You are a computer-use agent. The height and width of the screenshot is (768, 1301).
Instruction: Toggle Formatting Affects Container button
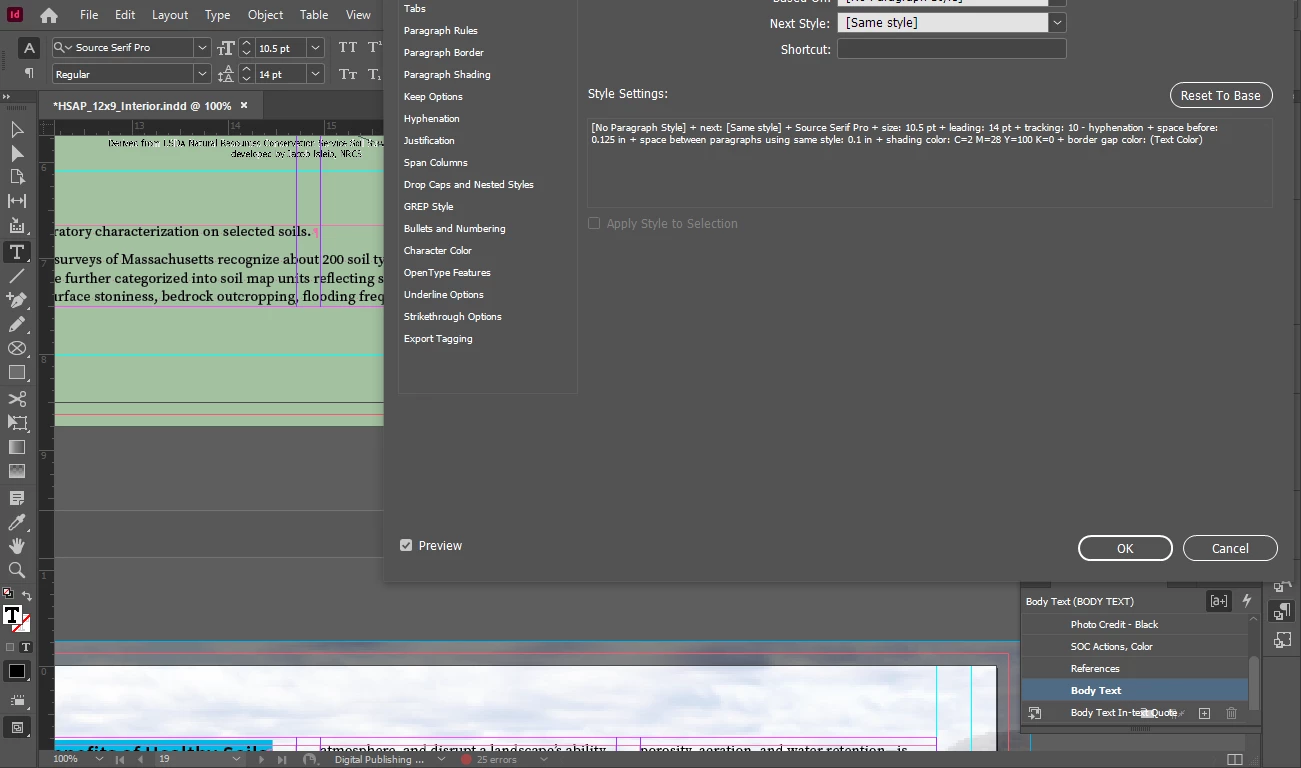click(11, 647)
